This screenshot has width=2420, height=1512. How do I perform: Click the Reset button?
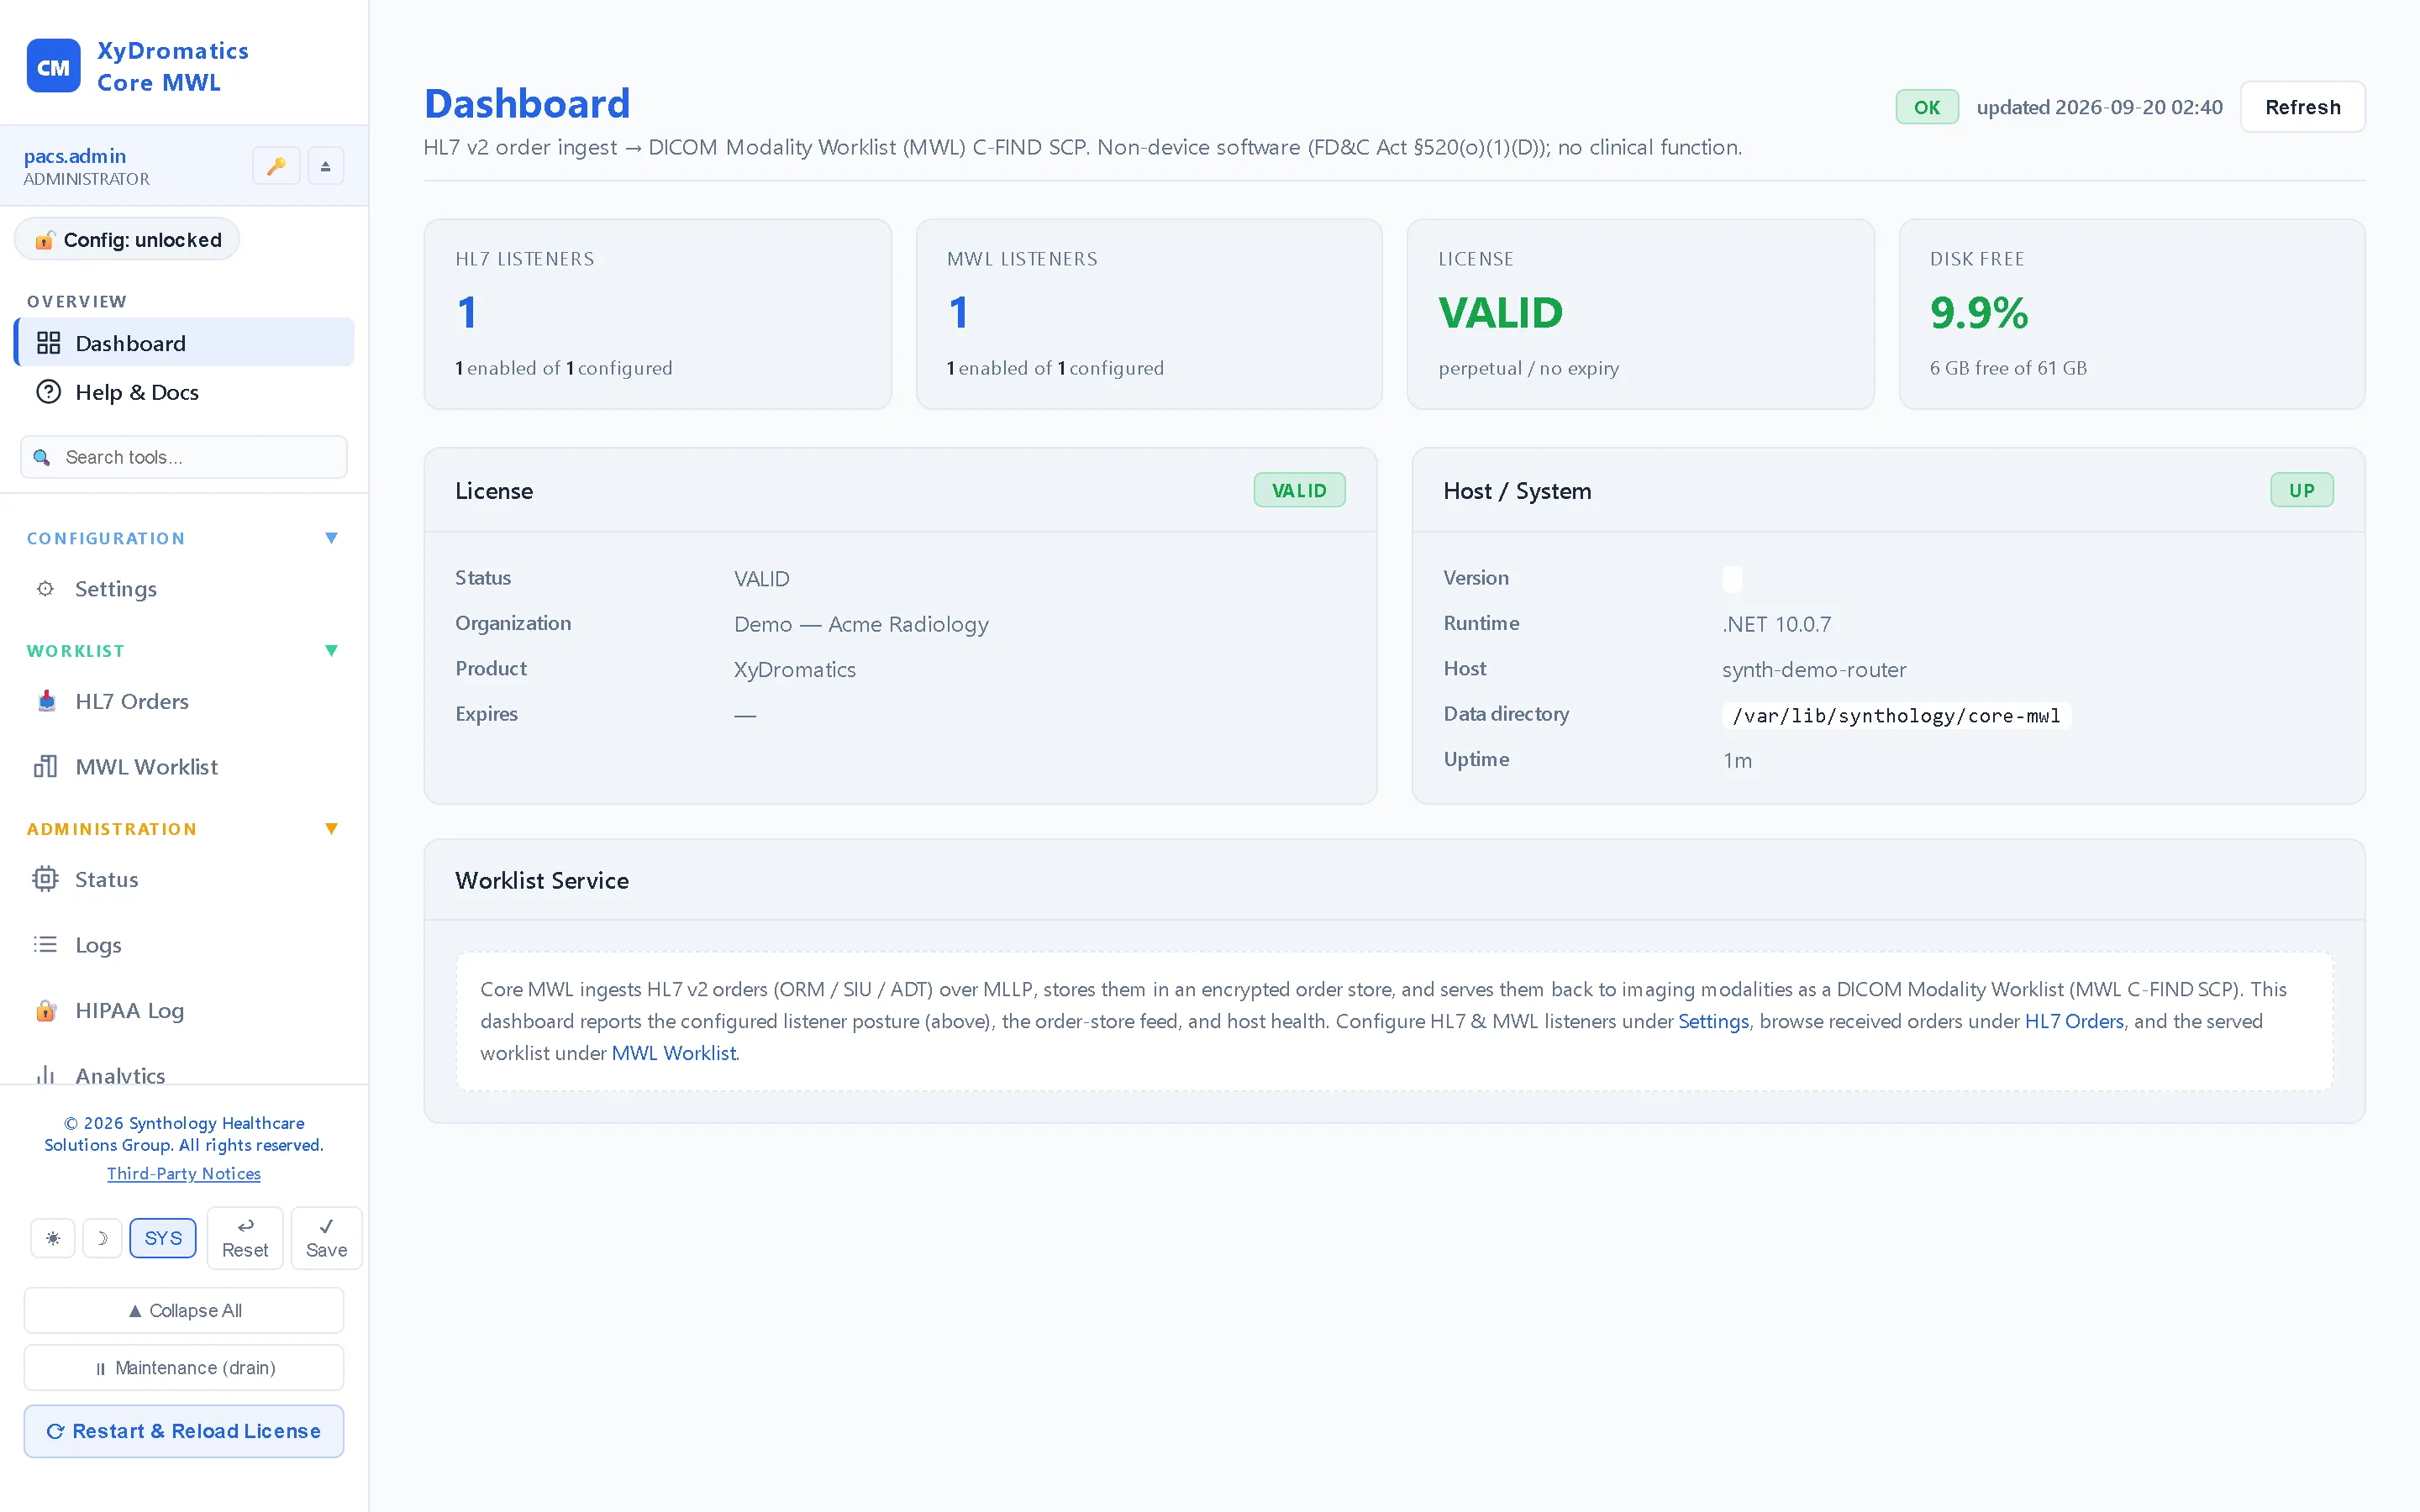[x=245, y=1238]
